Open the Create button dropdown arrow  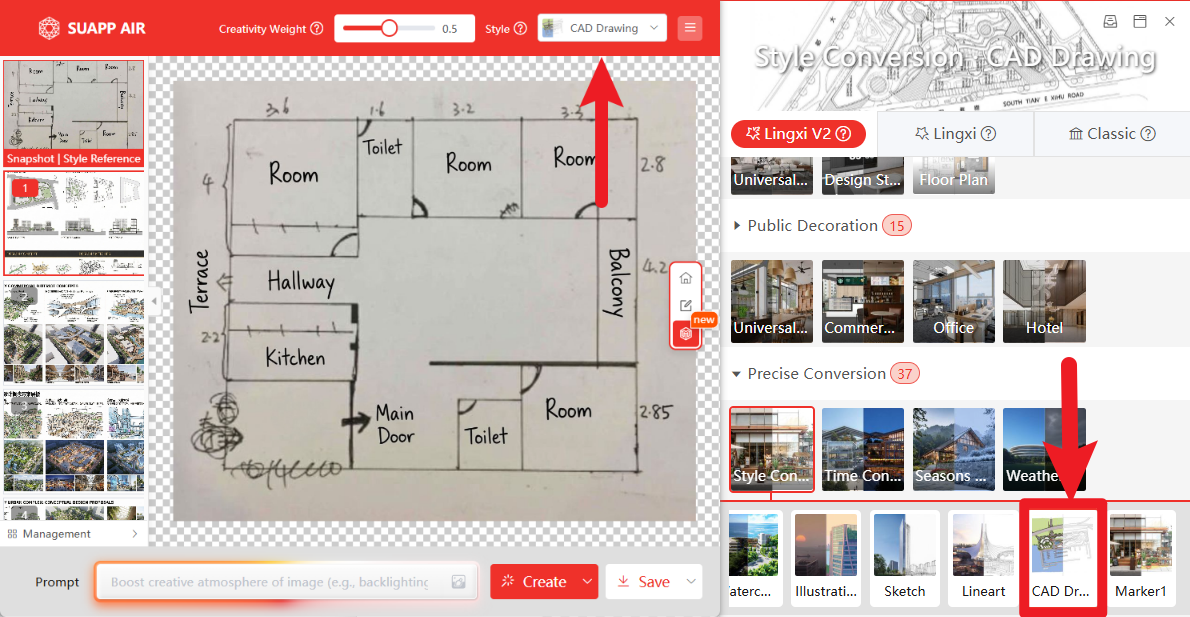point(588,582)
